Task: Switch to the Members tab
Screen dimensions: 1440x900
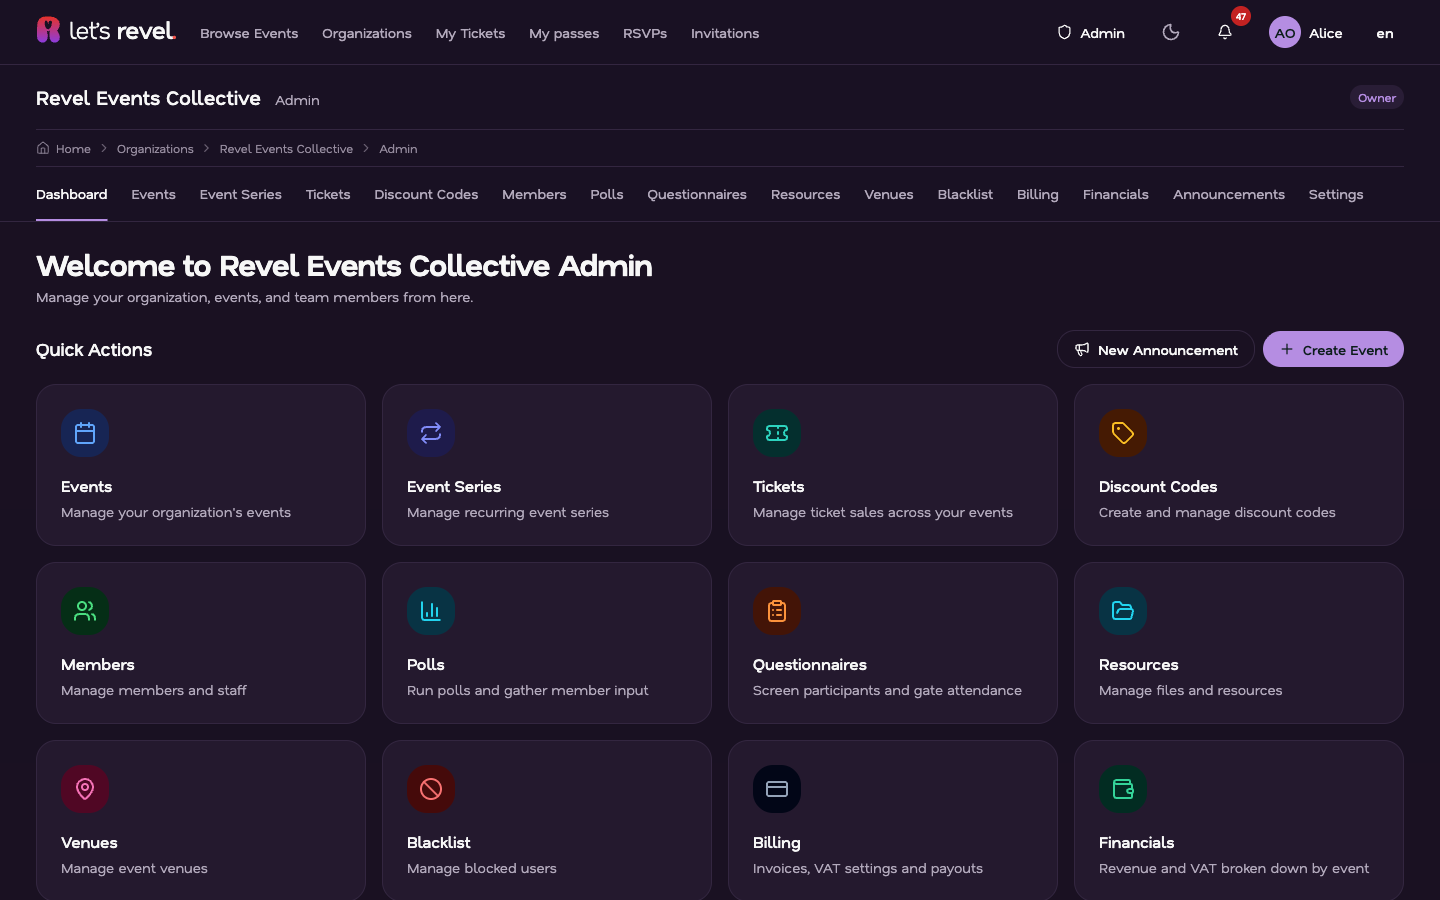Action: (x=534, y=194)
